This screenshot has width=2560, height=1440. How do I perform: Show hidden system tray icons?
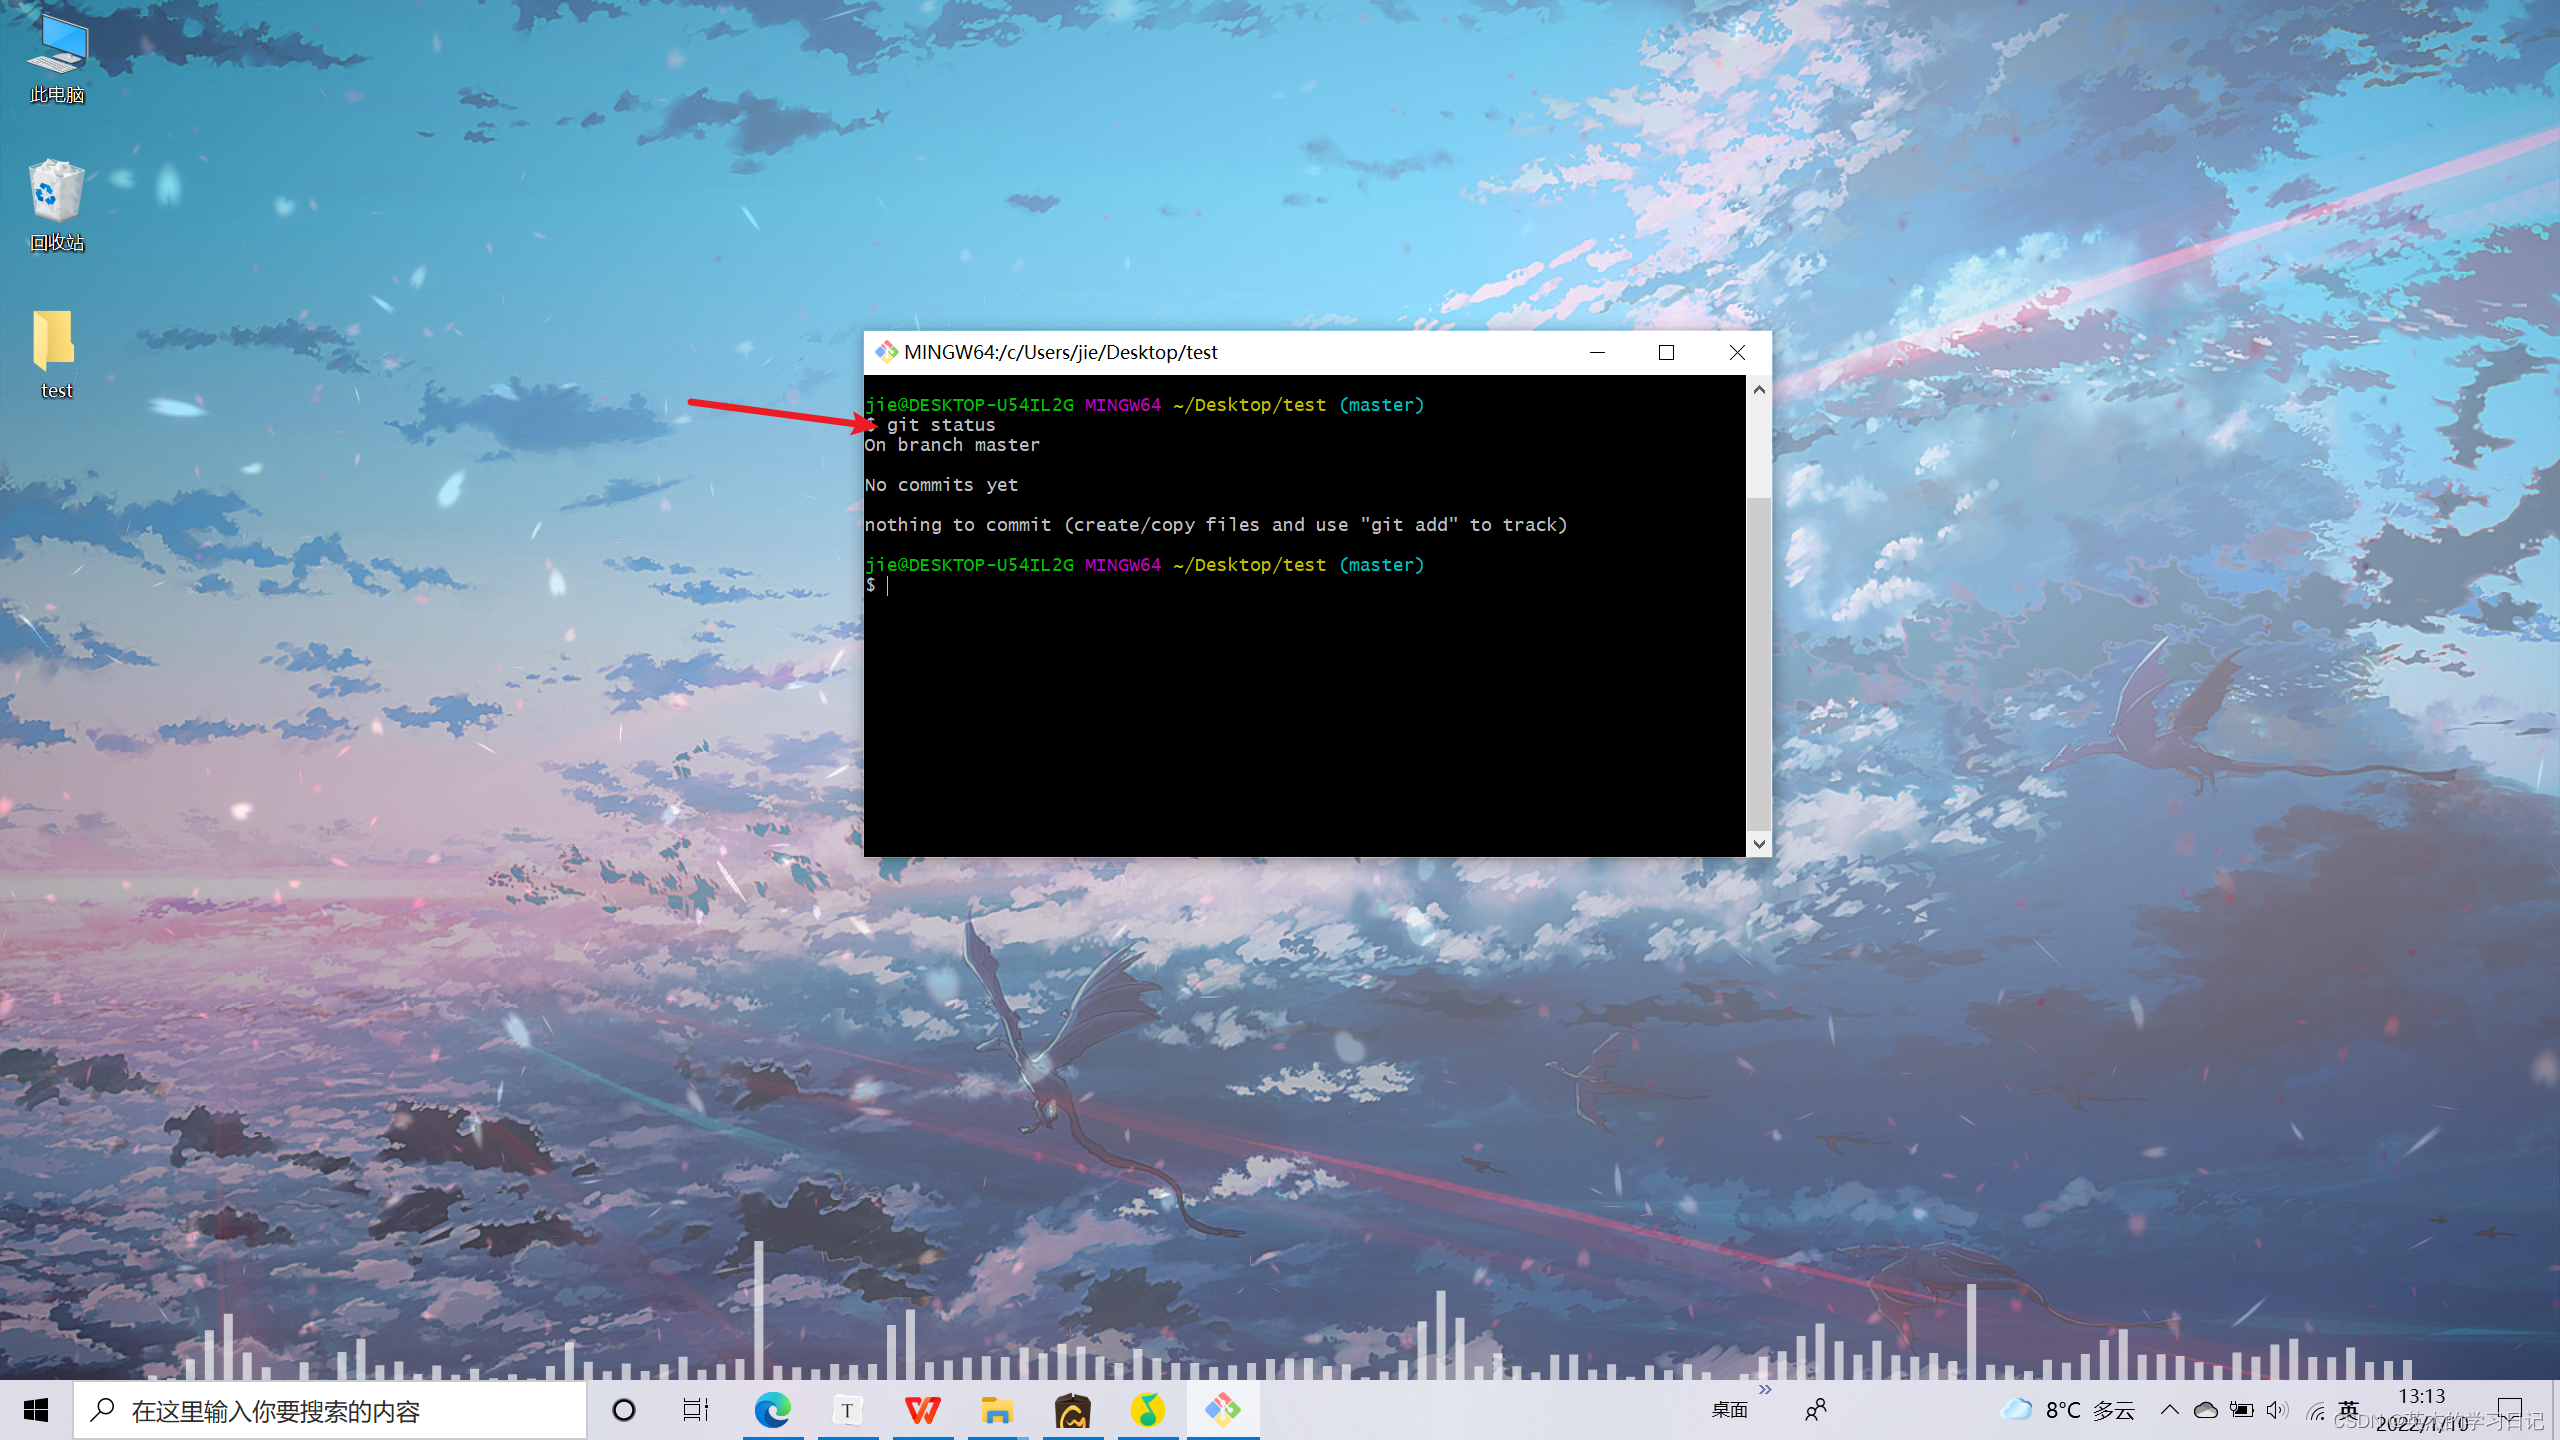pyautogui.click(x=2169, y=1410)
